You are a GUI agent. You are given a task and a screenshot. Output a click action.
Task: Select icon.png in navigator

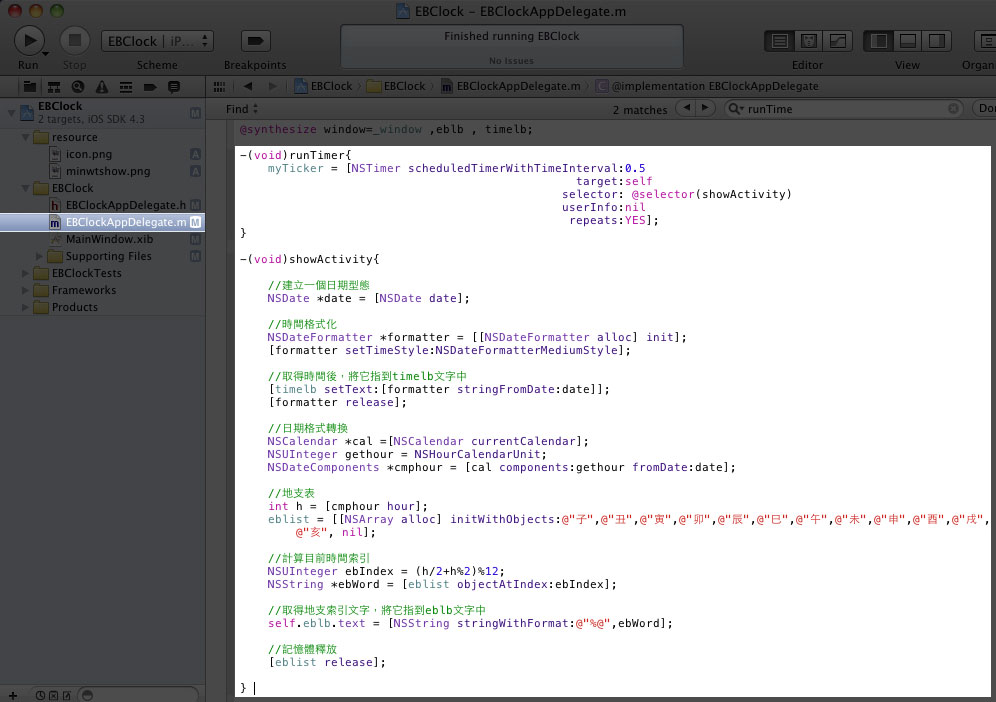88,154
